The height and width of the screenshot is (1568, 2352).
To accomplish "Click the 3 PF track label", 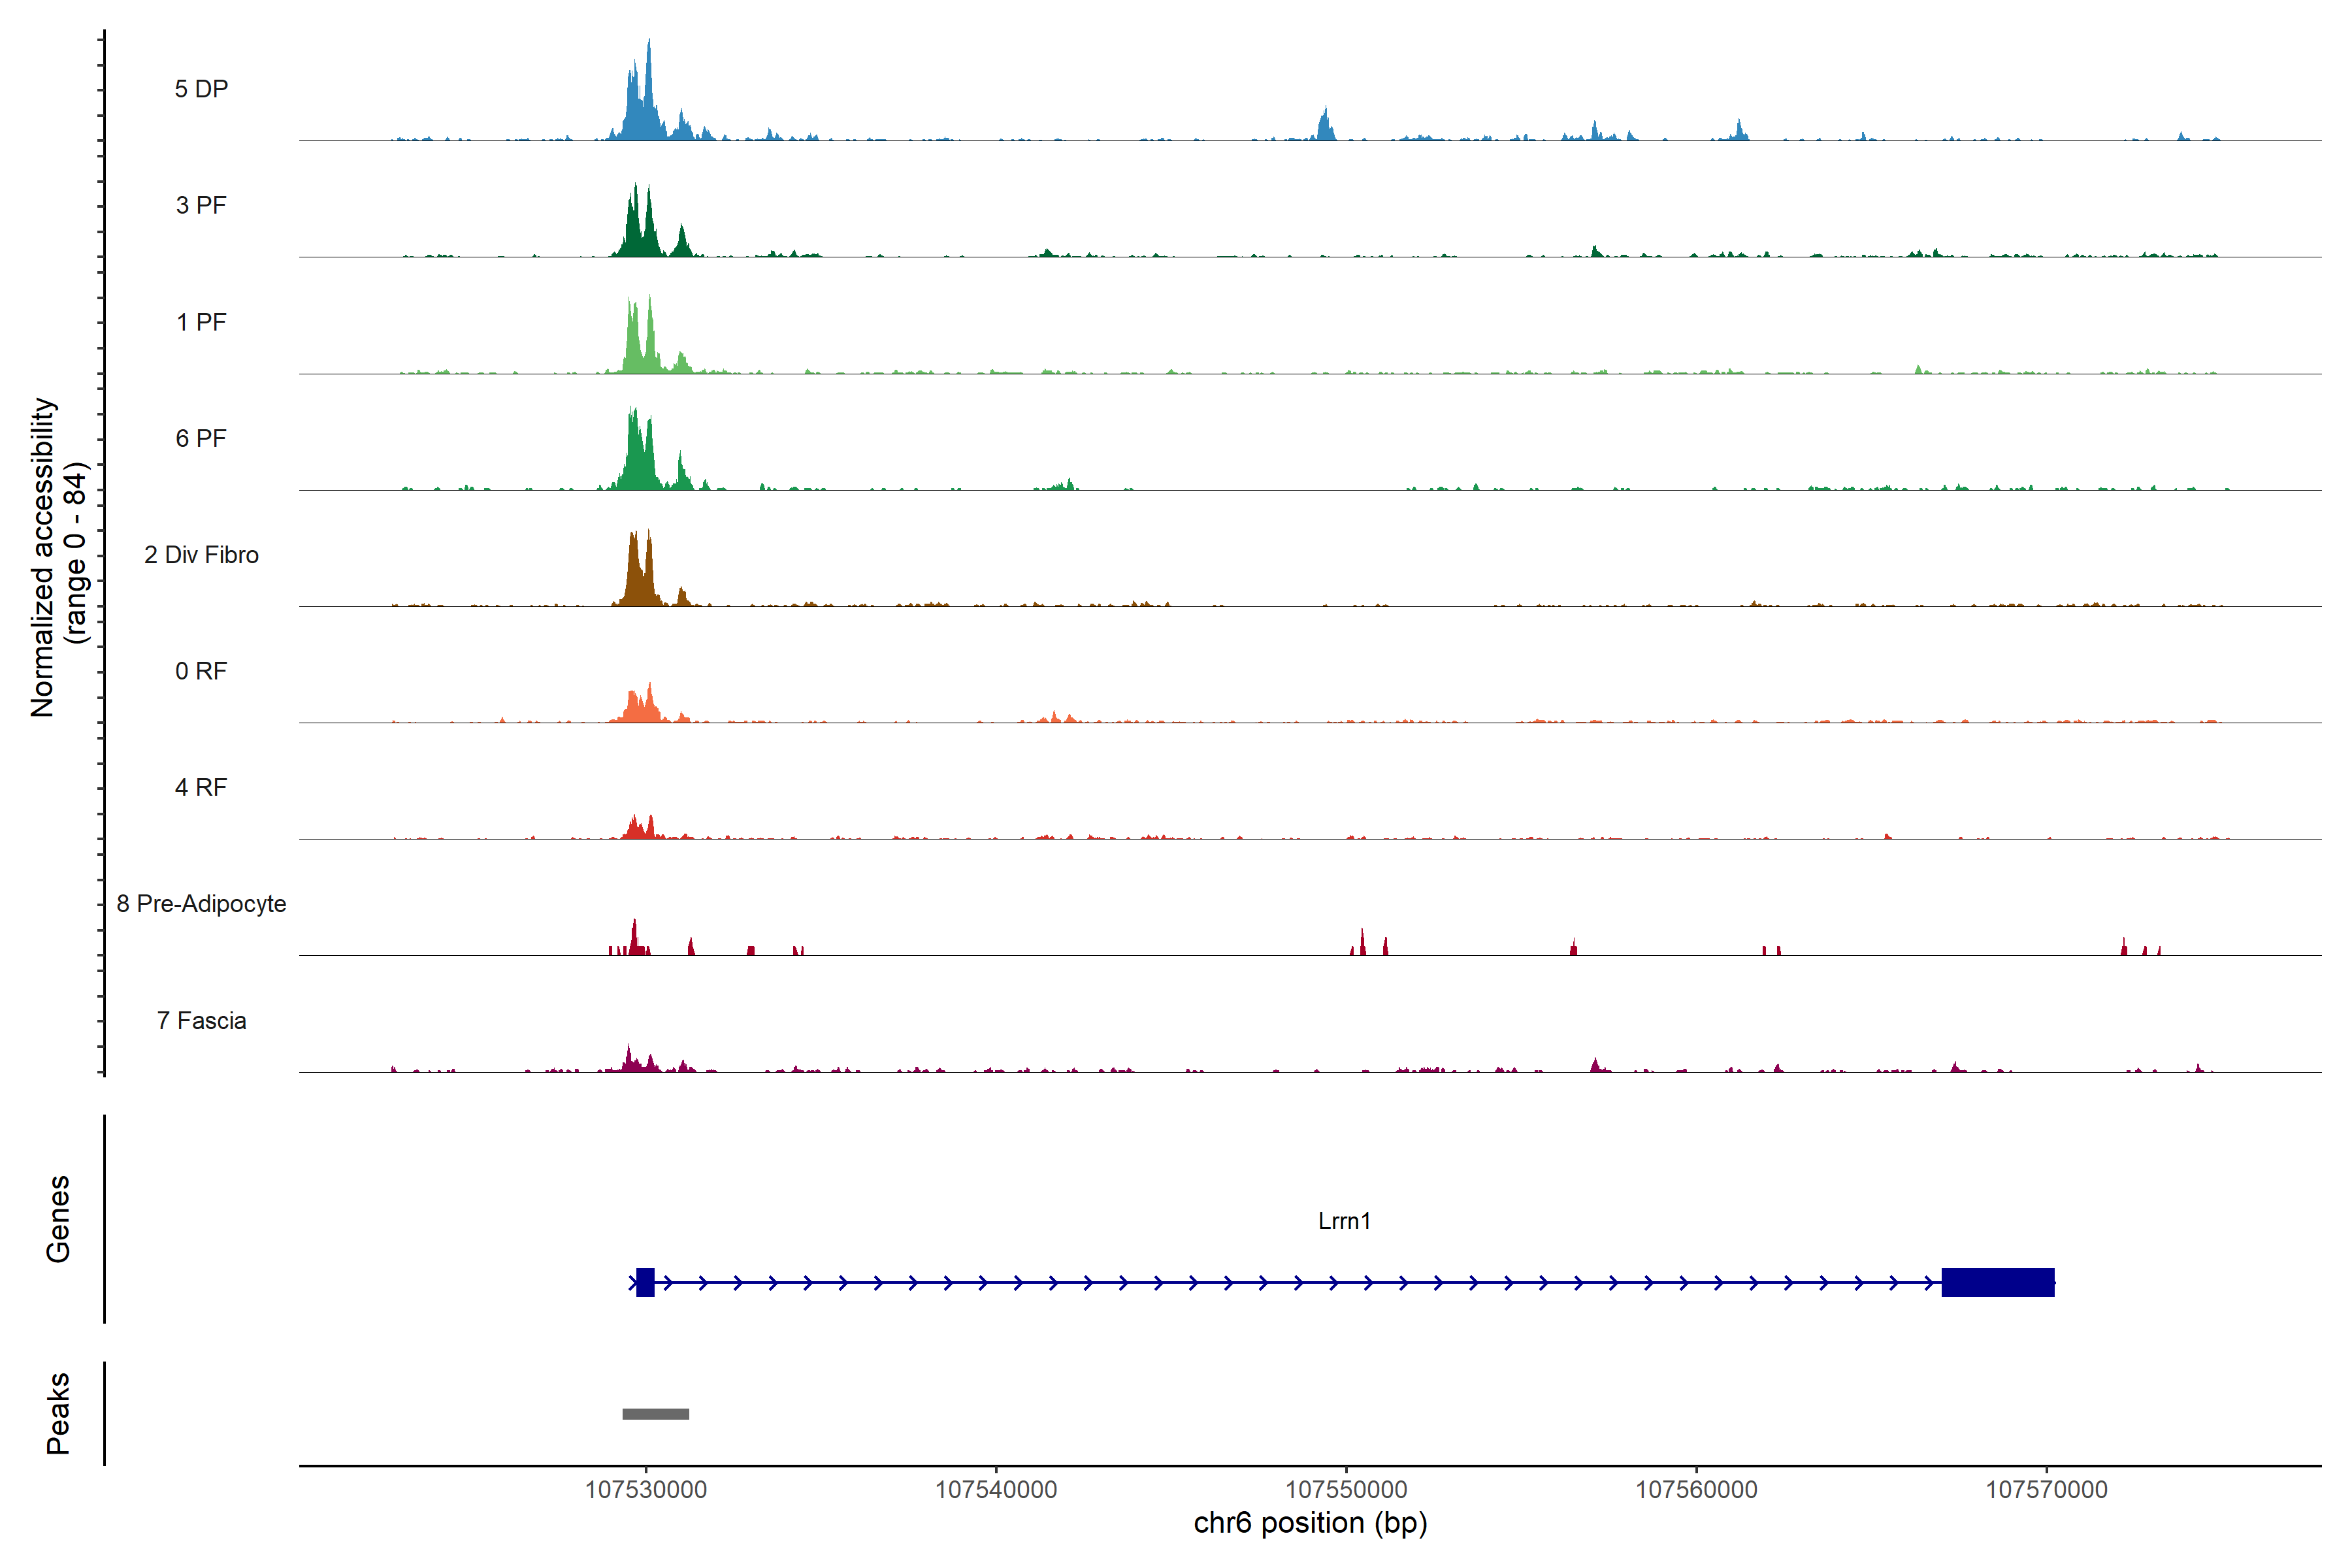I will pyautogui.click(x=201, y=205).
